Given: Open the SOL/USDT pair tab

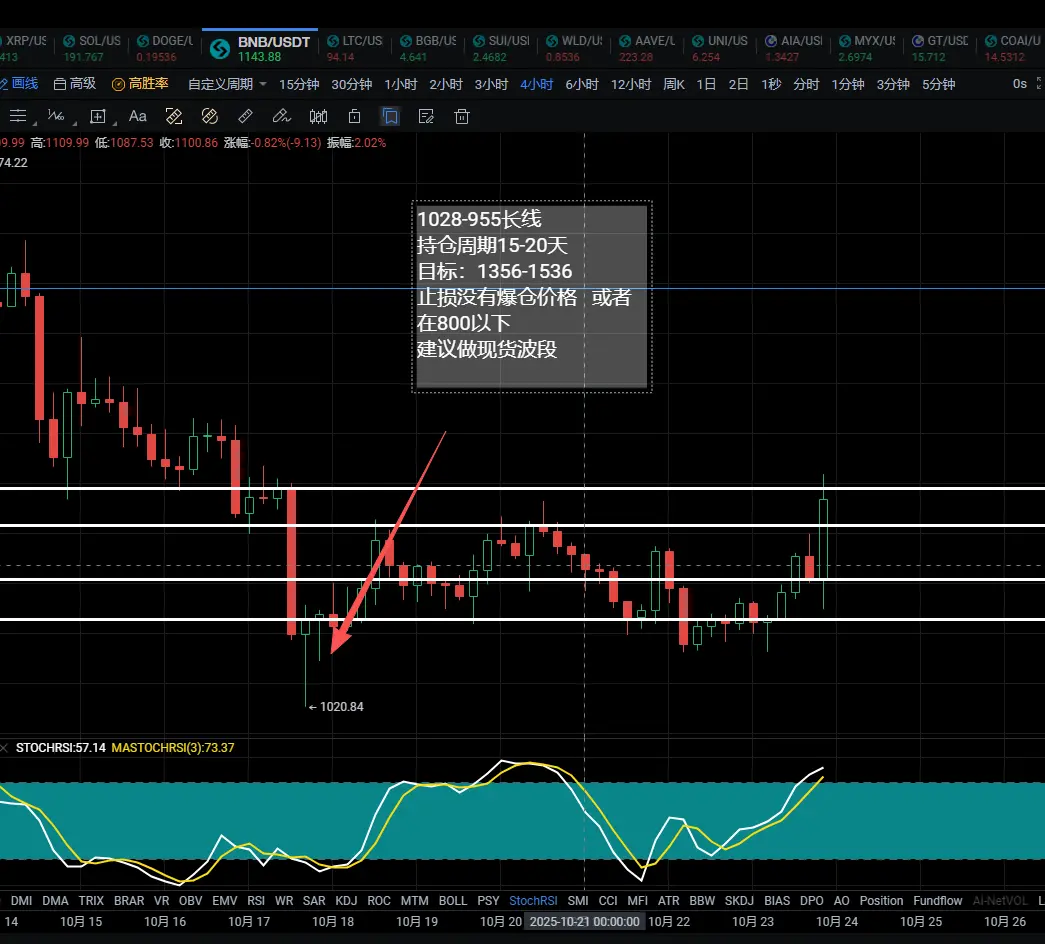Looking at the screenshot, I should 92,48.
